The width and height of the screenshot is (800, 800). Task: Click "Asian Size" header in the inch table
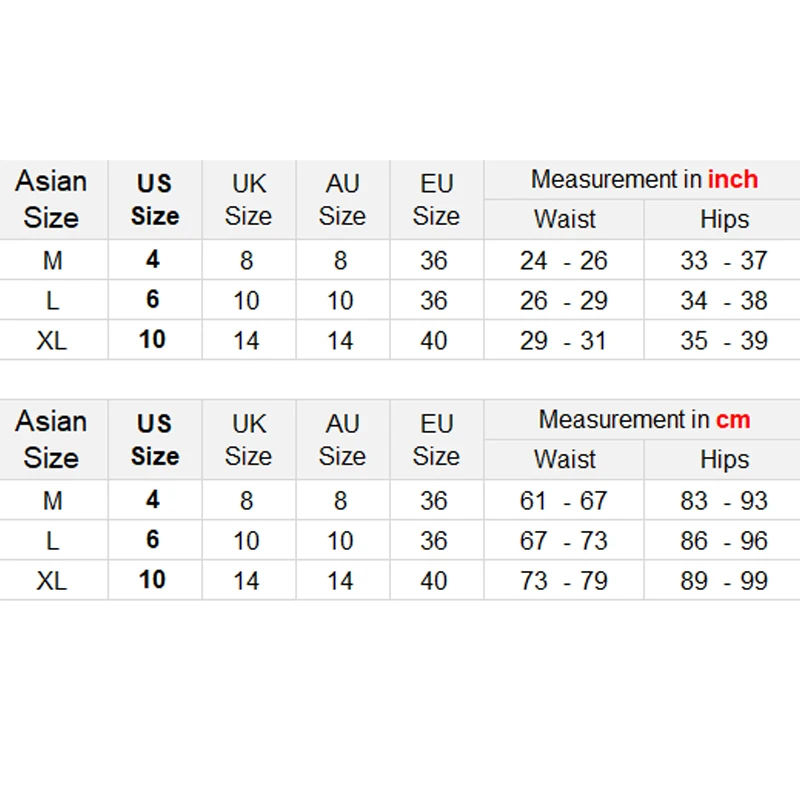[52, 199]
